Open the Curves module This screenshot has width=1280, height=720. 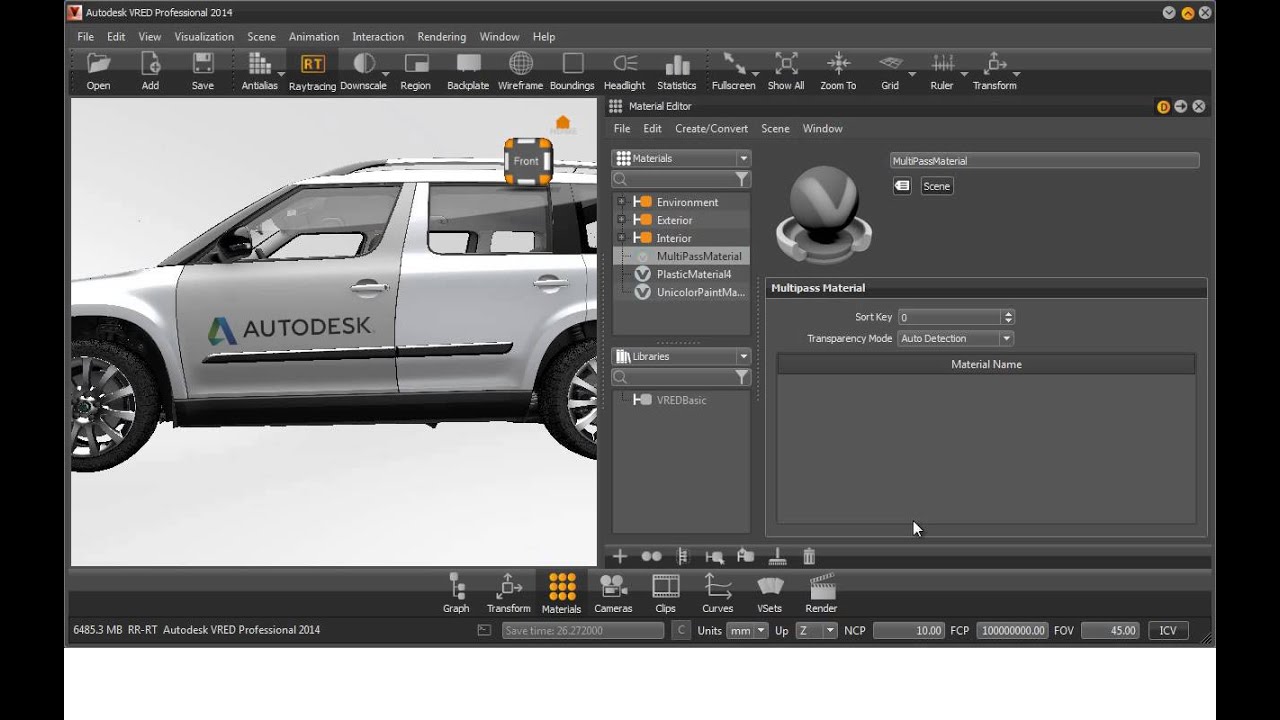pos(717,593)
